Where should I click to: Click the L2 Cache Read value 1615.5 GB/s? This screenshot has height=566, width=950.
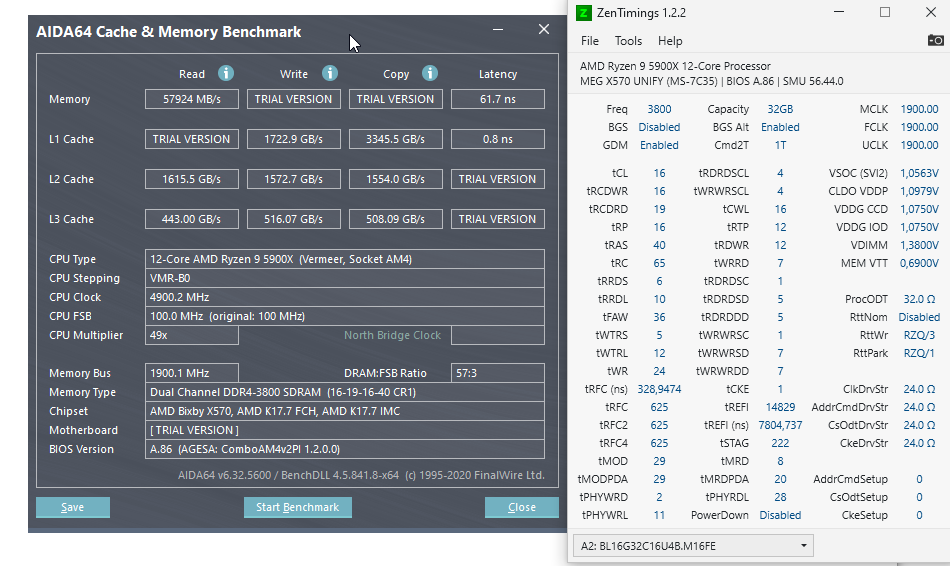(191, 179)
